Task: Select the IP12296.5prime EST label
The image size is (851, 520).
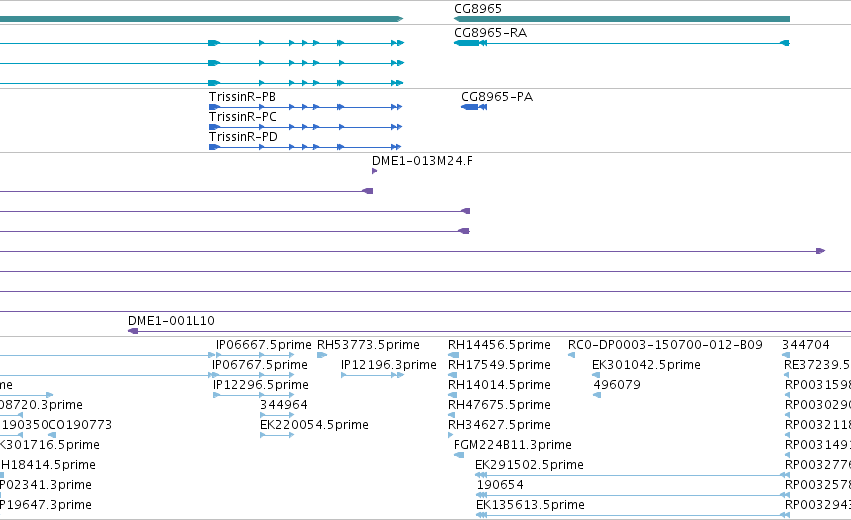Action: (261, 385)
